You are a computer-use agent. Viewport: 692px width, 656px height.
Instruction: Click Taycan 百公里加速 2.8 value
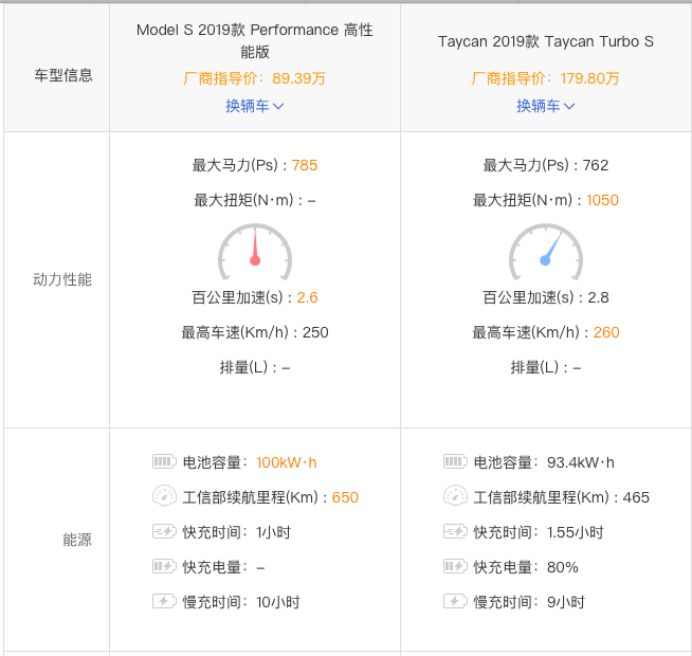click(x=598, y=298)
